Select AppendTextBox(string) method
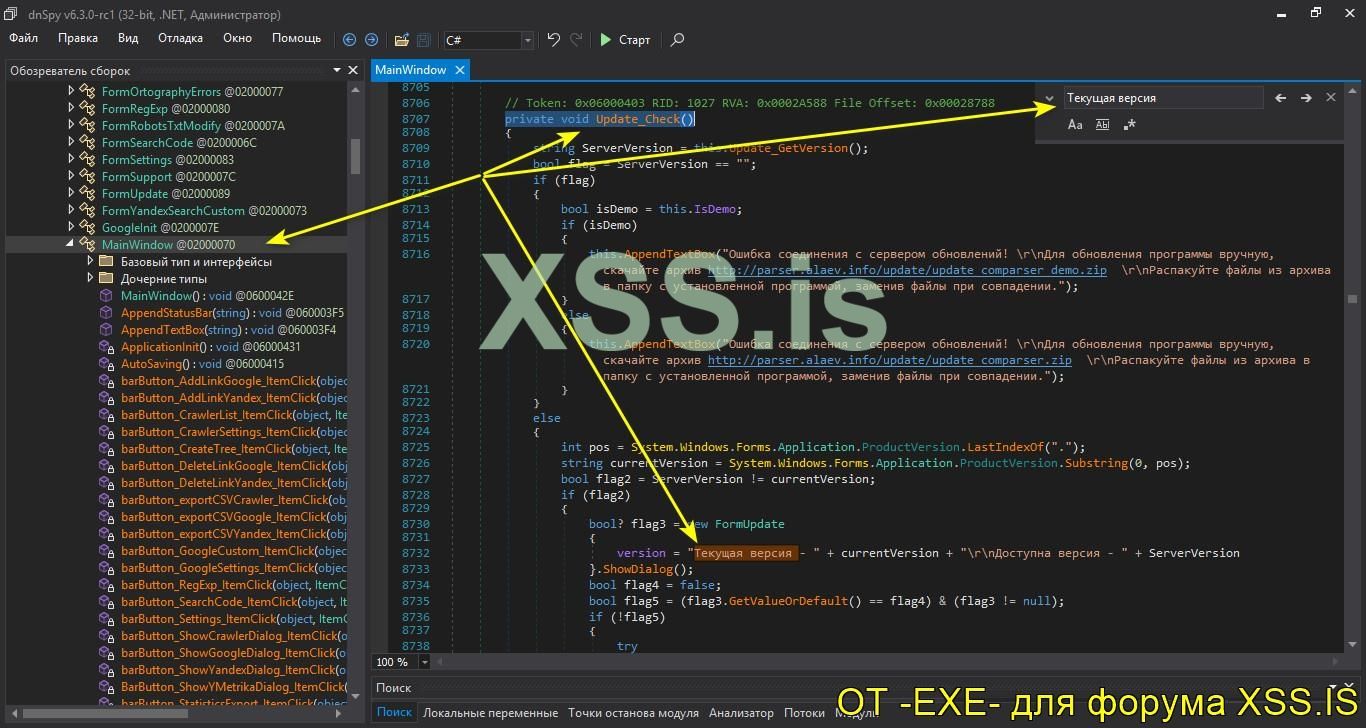 228,329
